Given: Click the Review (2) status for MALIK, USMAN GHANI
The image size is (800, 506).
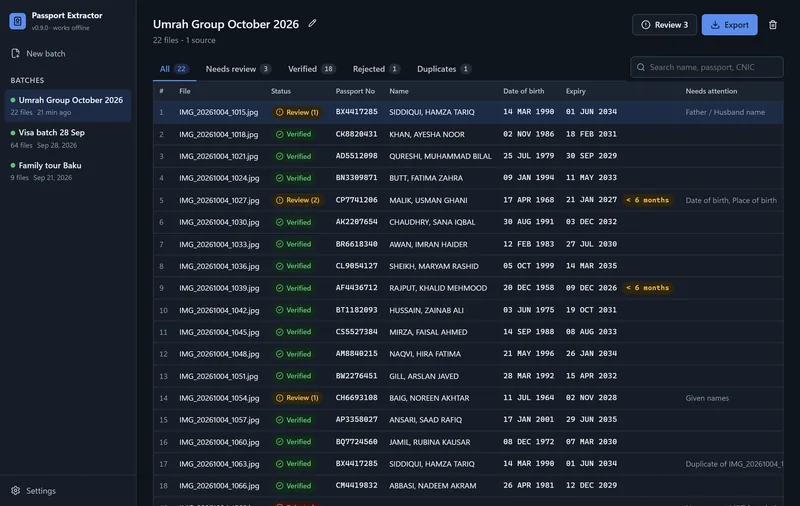Looking at the screenshot, I should coord(297,200).
